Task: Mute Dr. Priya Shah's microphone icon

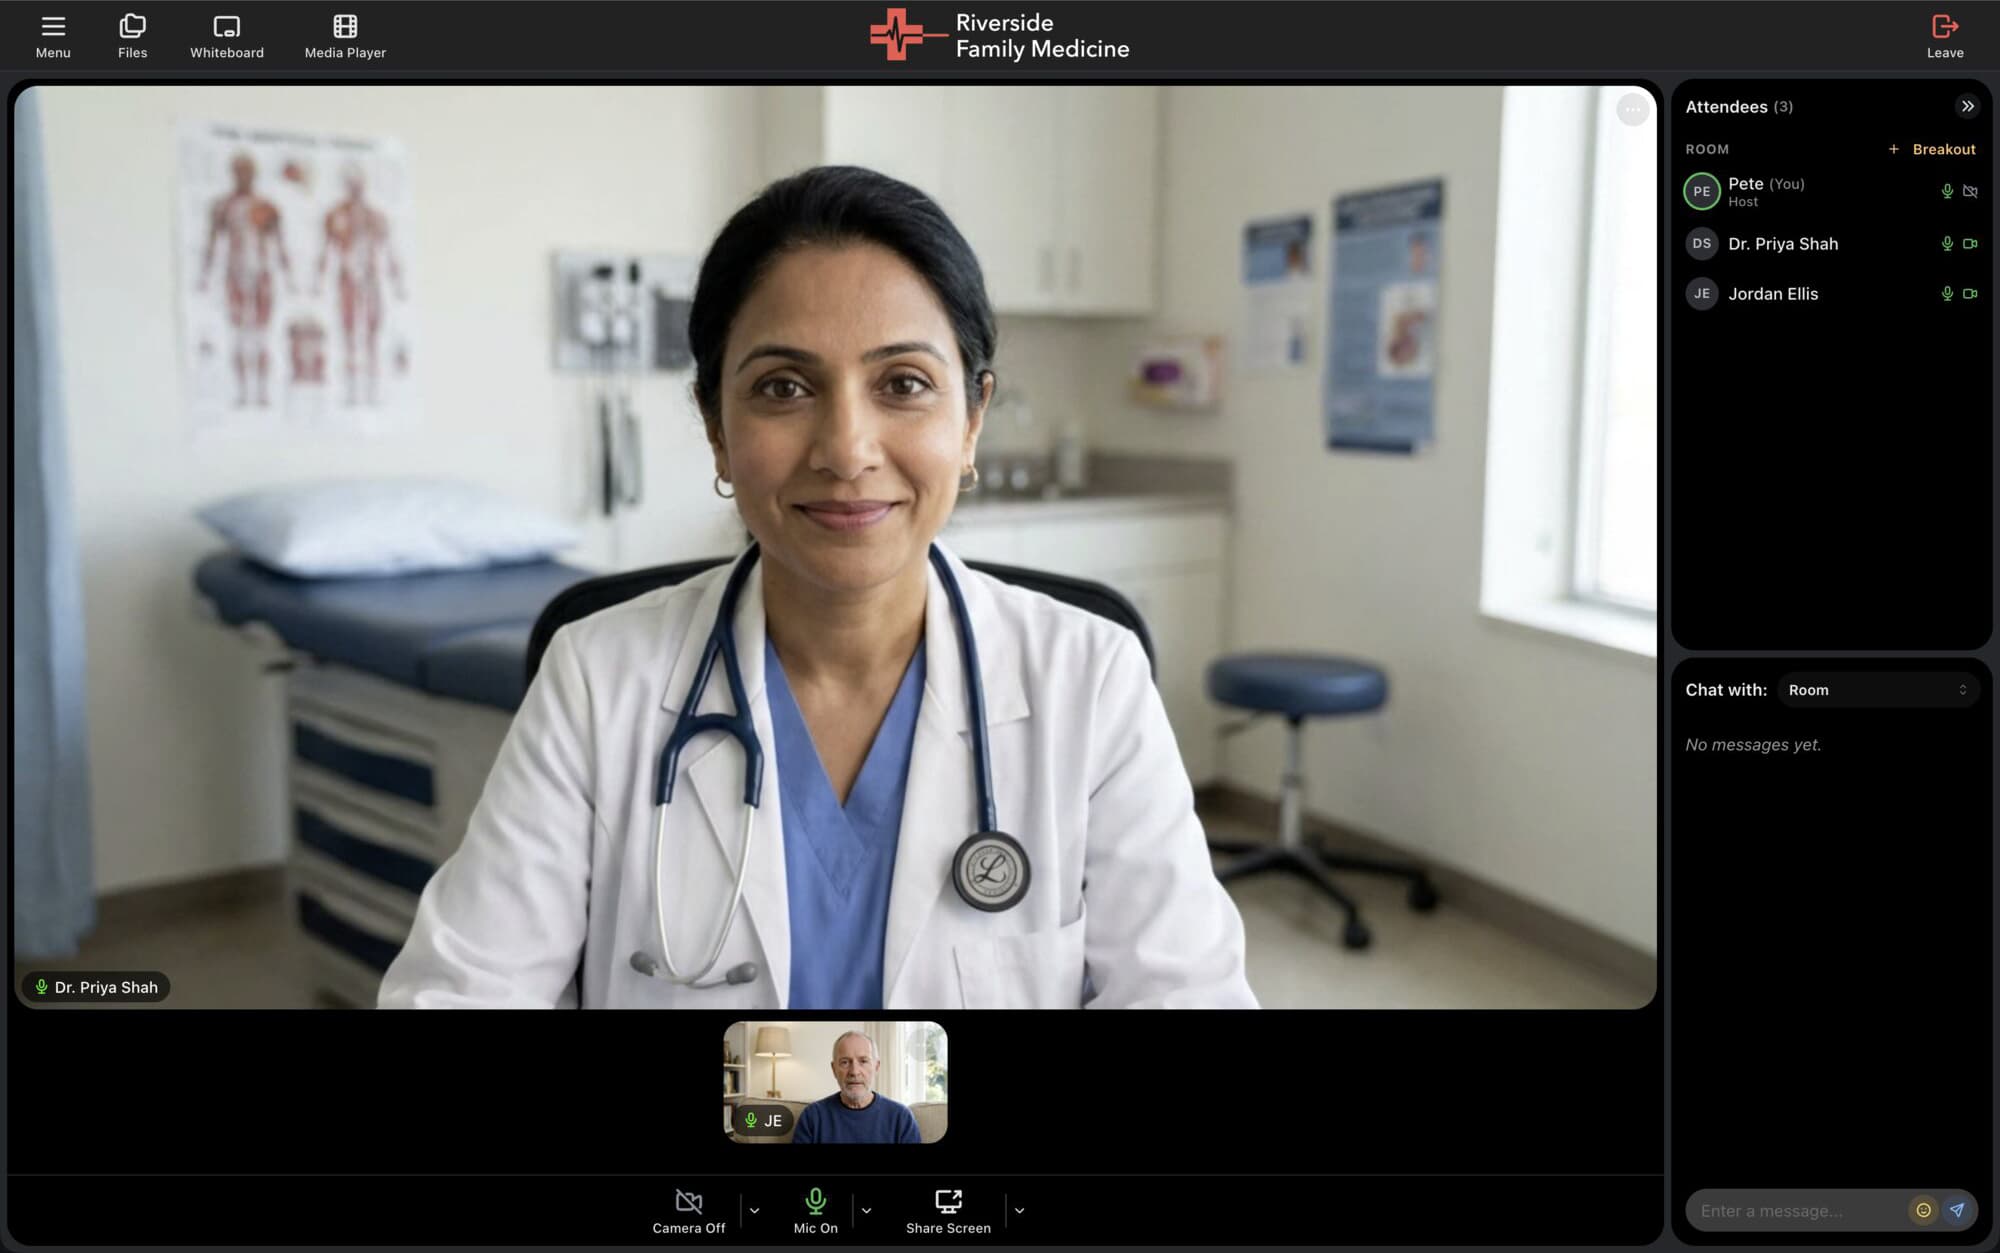Action: point(1947,243)
